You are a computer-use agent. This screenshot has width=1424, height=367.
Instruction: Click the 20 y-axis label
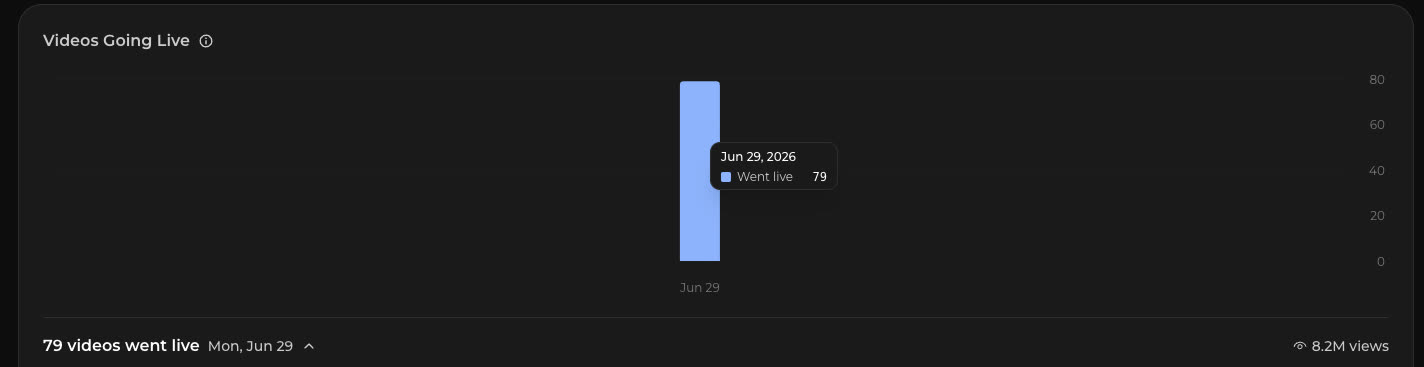pyautogui.click(x=1377, y=216)
